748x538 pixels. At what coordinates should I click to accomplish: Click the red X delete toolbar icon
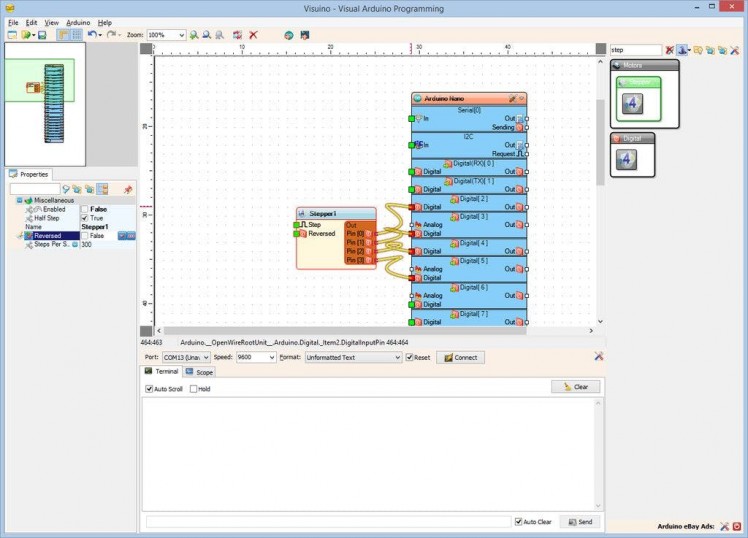(x=253, y=35)
